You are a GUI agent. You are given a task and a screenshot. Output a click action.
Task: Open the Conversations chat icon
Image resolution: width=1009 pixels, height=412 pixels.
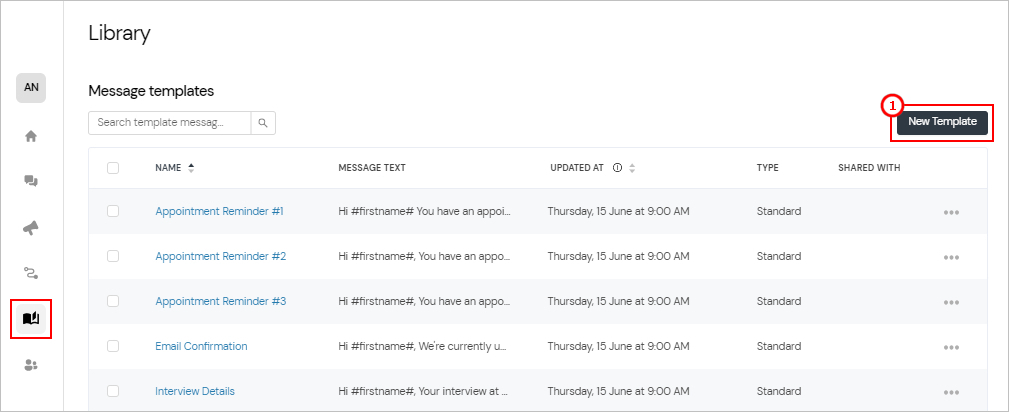click(31, 181)
